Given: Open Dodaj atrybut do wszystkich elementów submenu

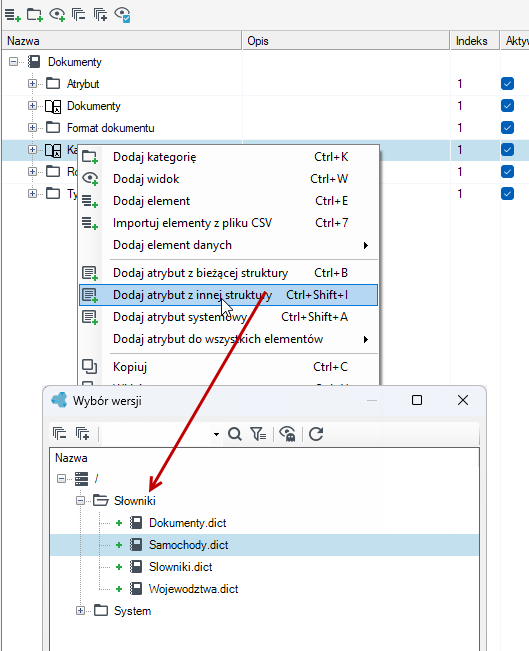Looking at the screenshot, I should [228, 339].
